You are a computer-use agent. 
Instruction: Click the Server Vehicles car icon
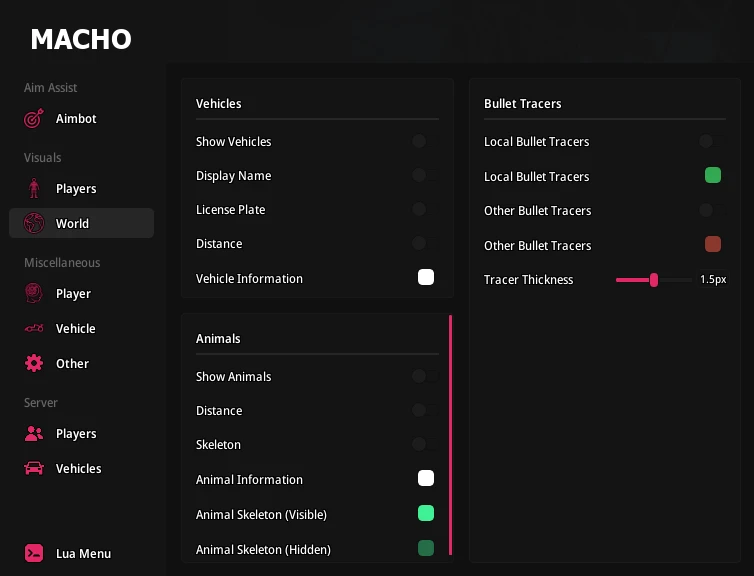34,468
